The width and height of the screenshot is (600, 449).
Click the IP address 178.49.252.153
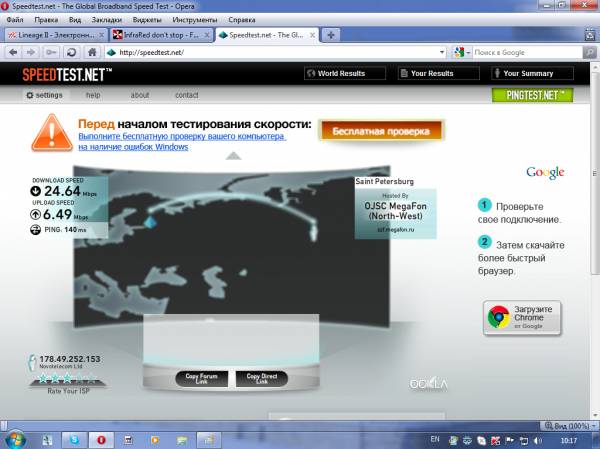[x=70, y=359]
